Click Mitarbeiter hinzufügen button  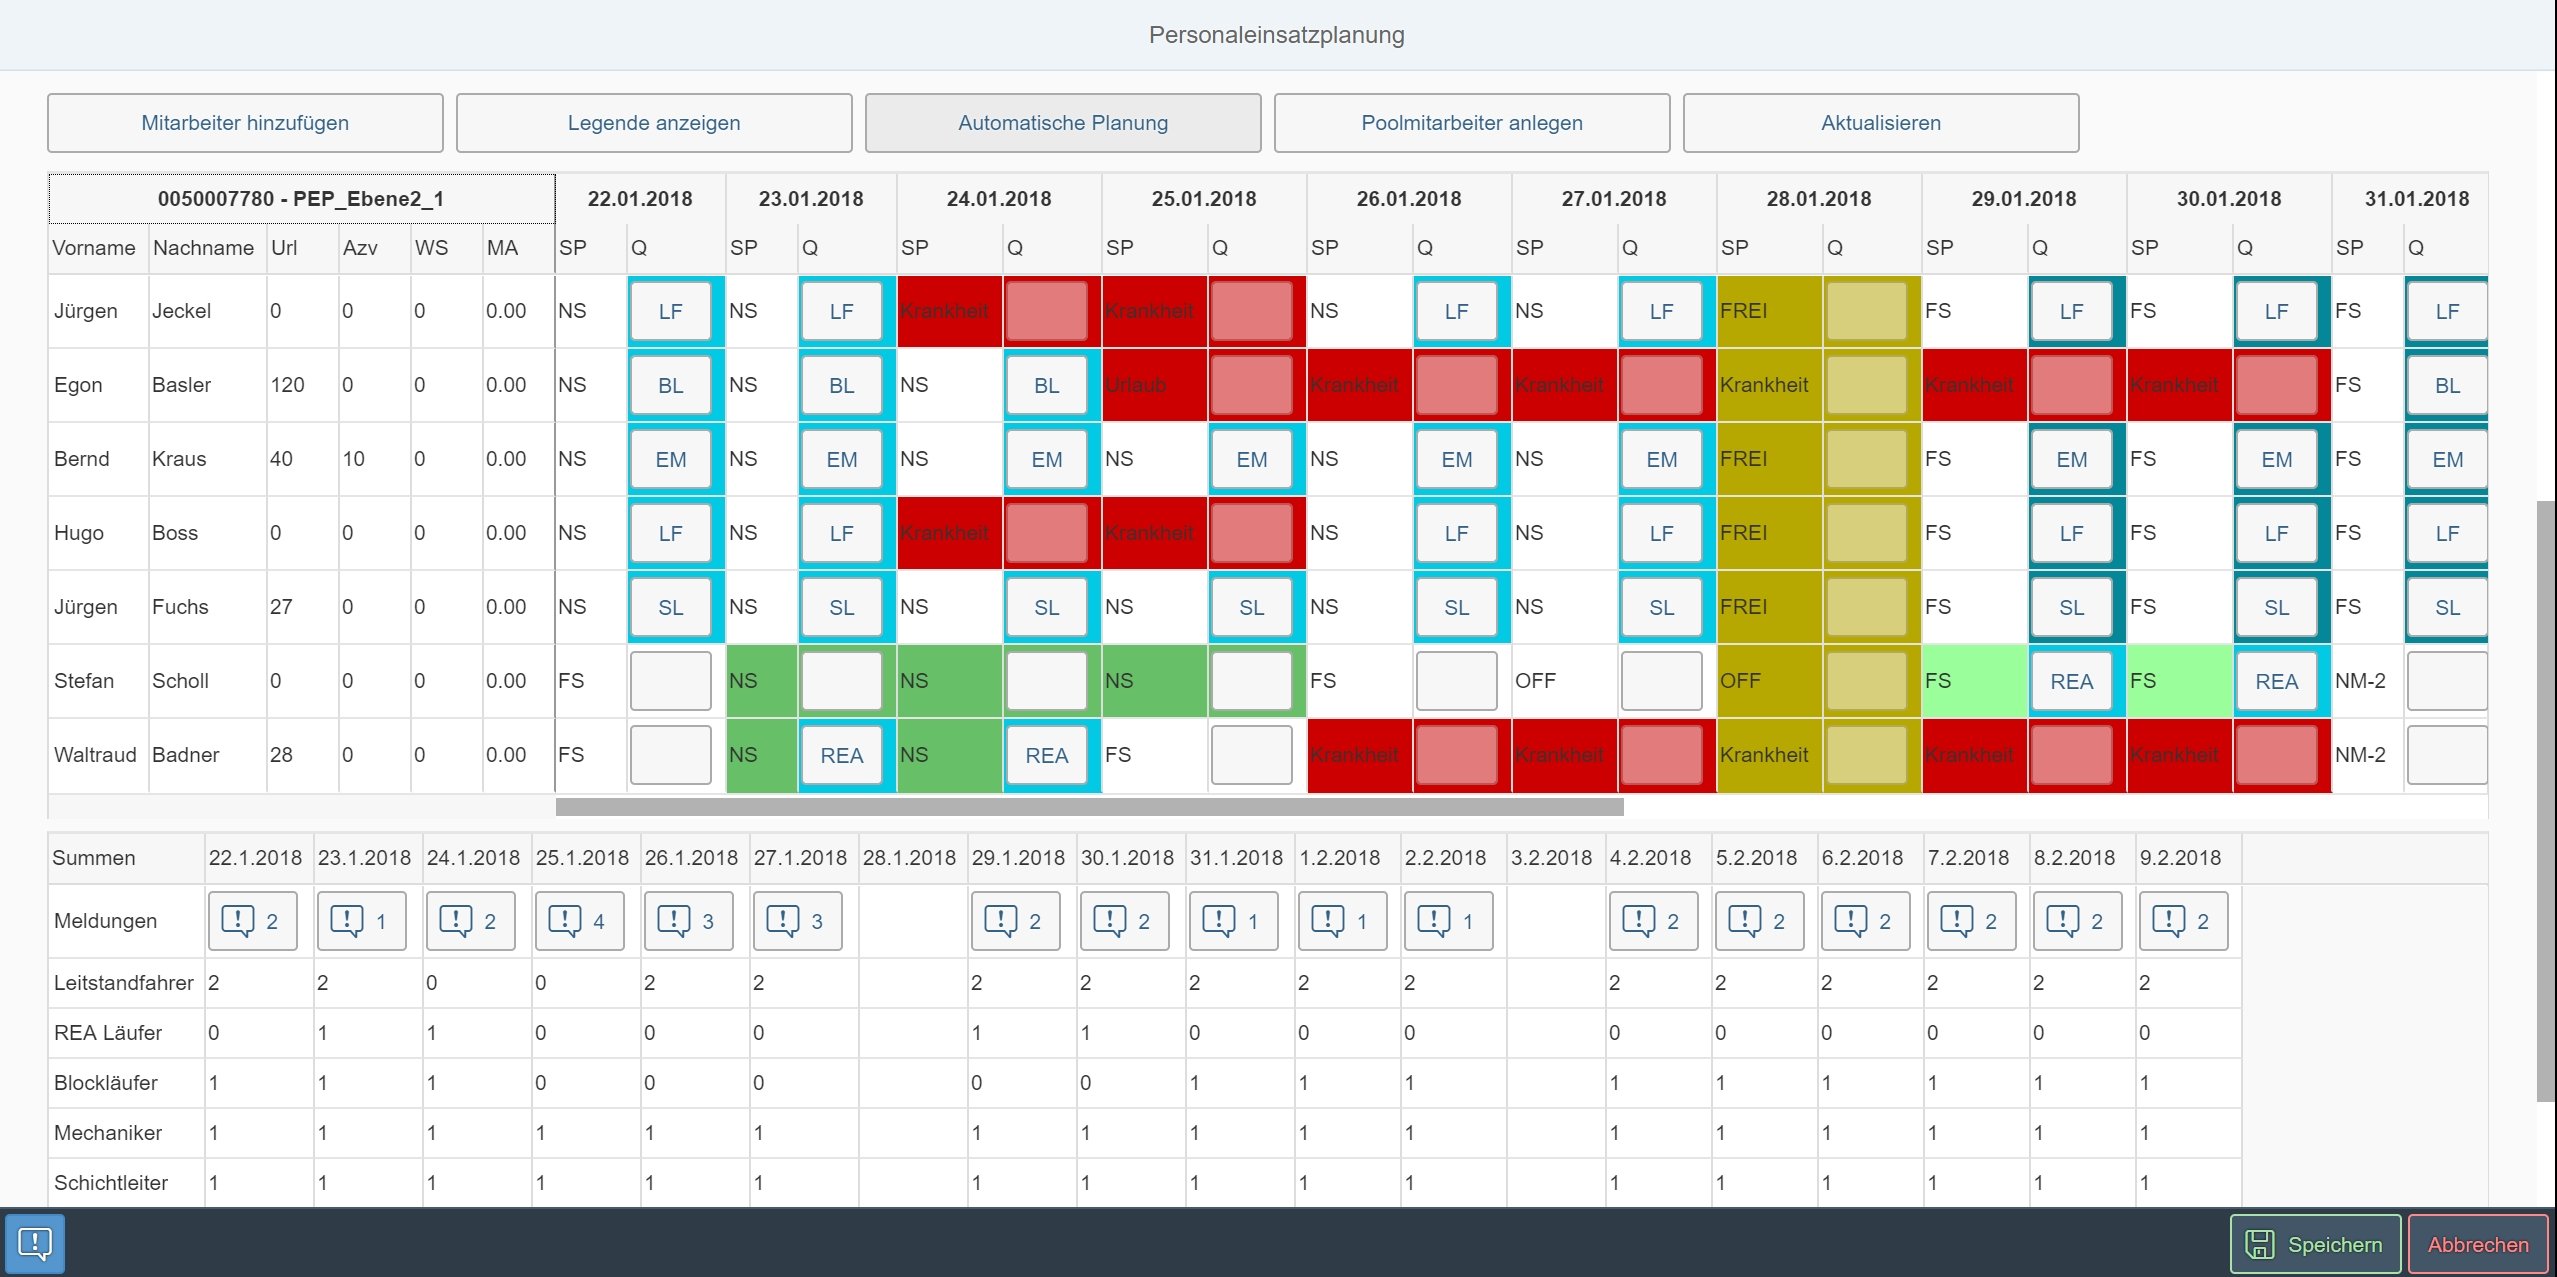tap(245, 123)
